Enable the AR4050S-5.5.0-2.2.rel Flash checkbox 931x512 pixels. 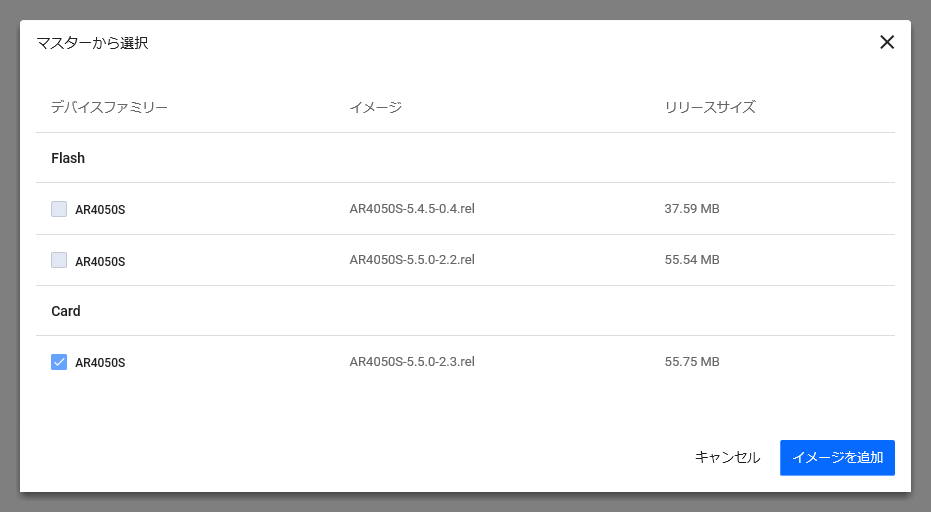[x=59, y=260]
